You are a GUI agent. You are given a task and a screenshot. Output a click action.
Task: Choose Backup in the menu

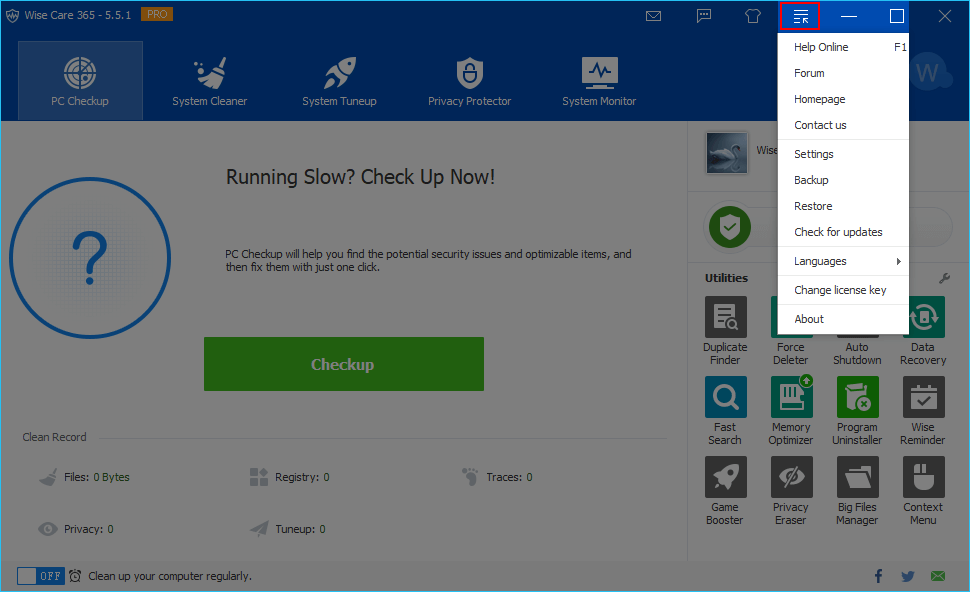[843, 180]
